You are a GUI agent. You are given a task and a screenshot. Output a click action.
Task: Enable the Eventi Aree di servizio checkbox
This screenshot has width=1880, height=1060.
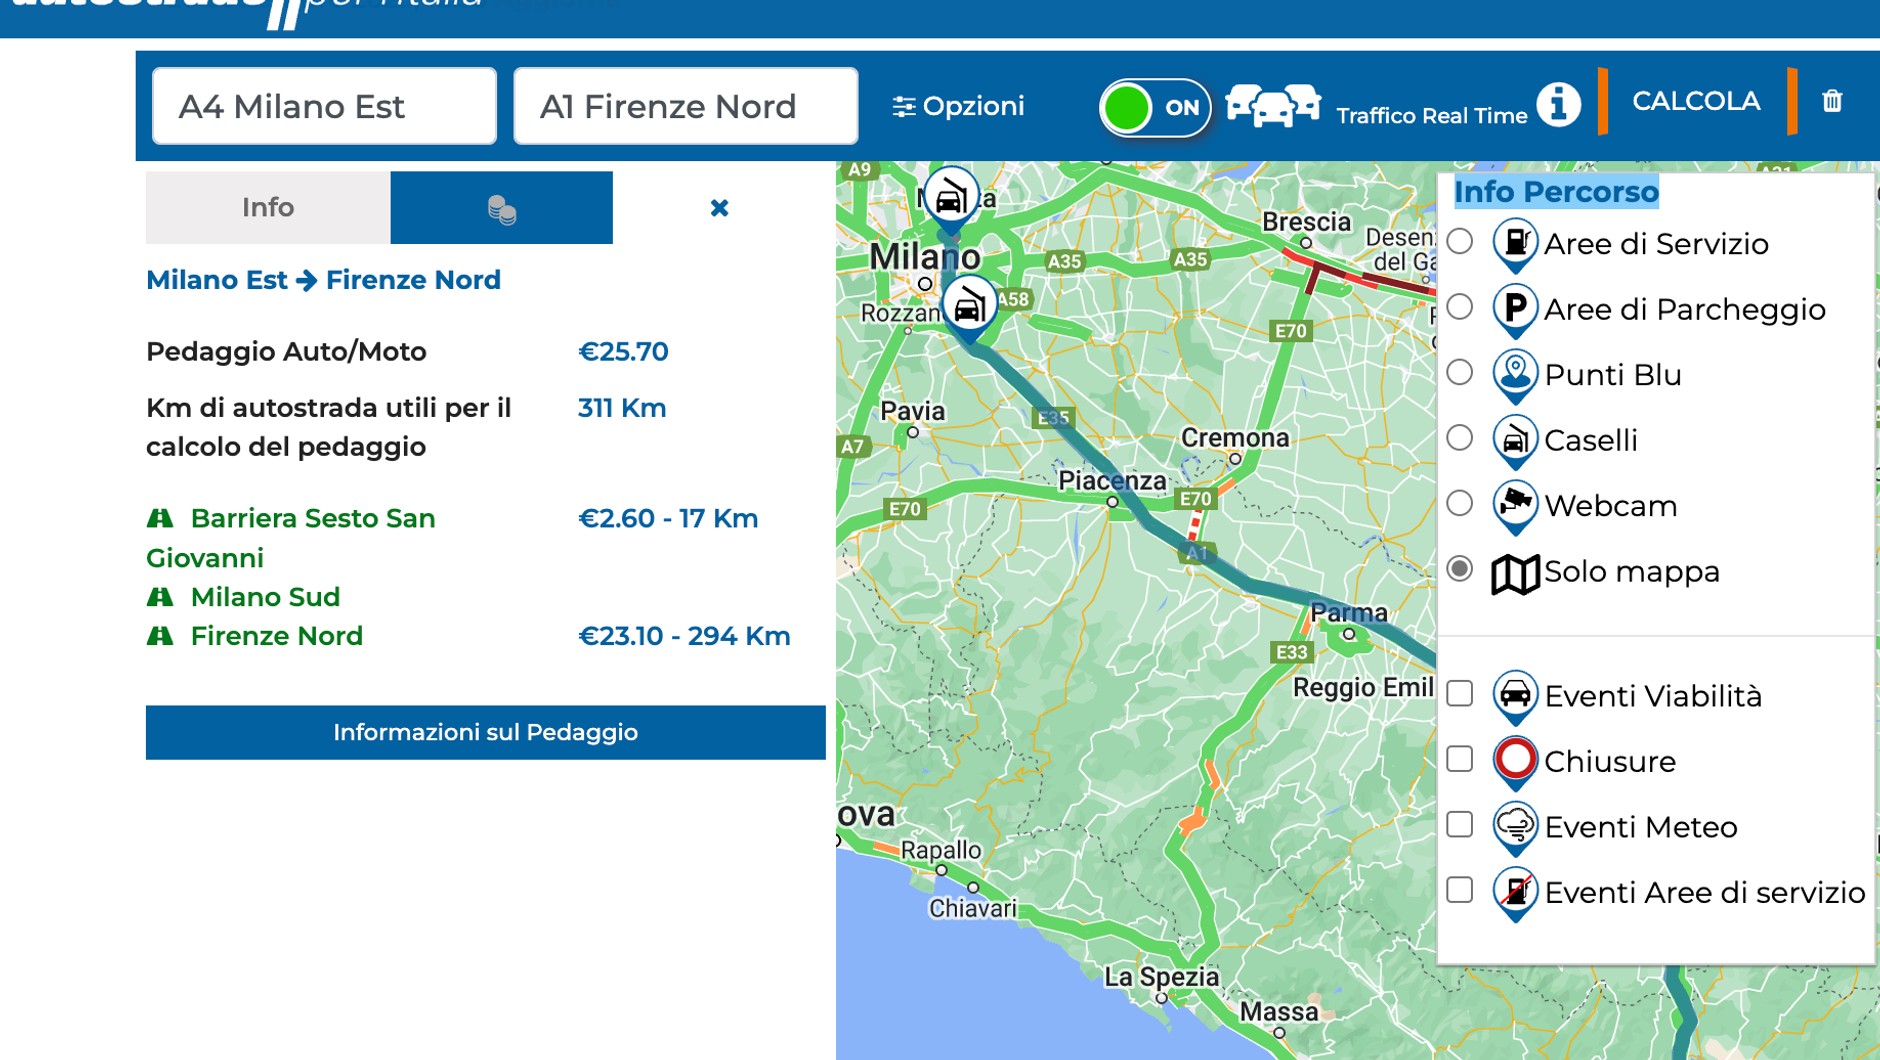tap(1460, 890)
